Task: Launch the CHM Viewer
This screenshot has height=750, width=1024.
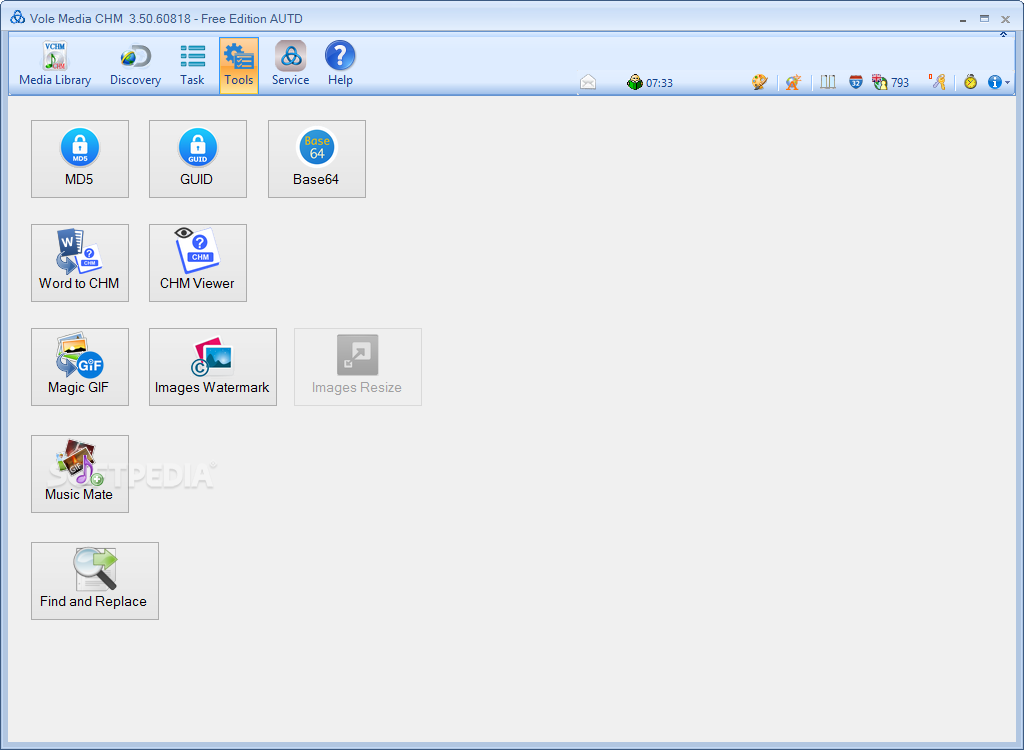Action: [x=198, y=263]
